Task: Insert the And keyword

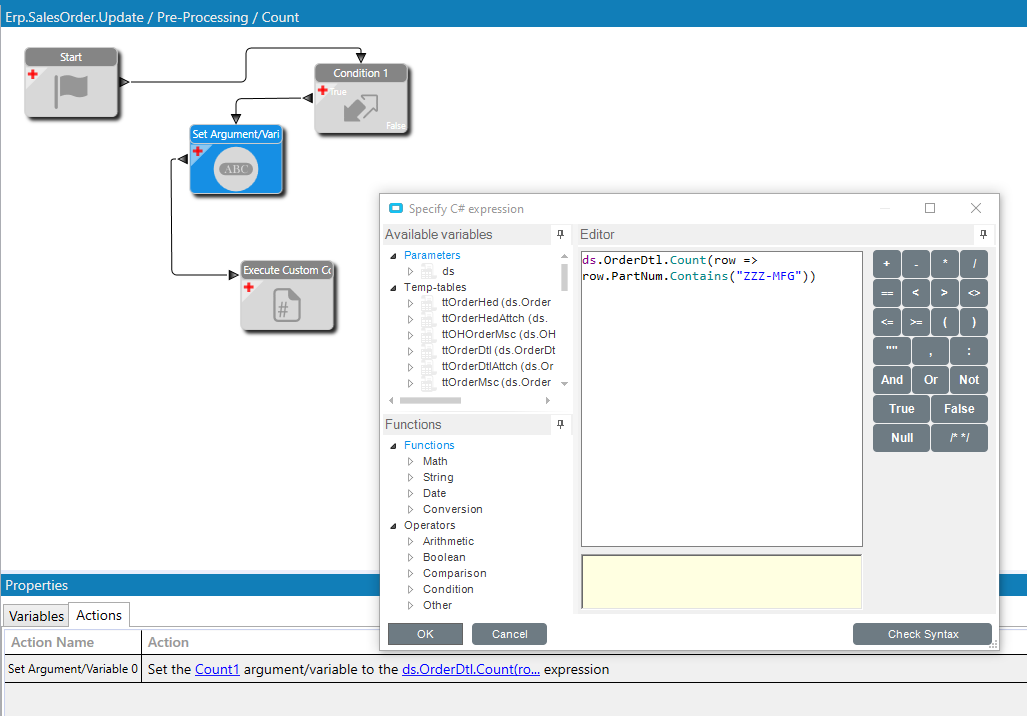Action: click(891, 380)
